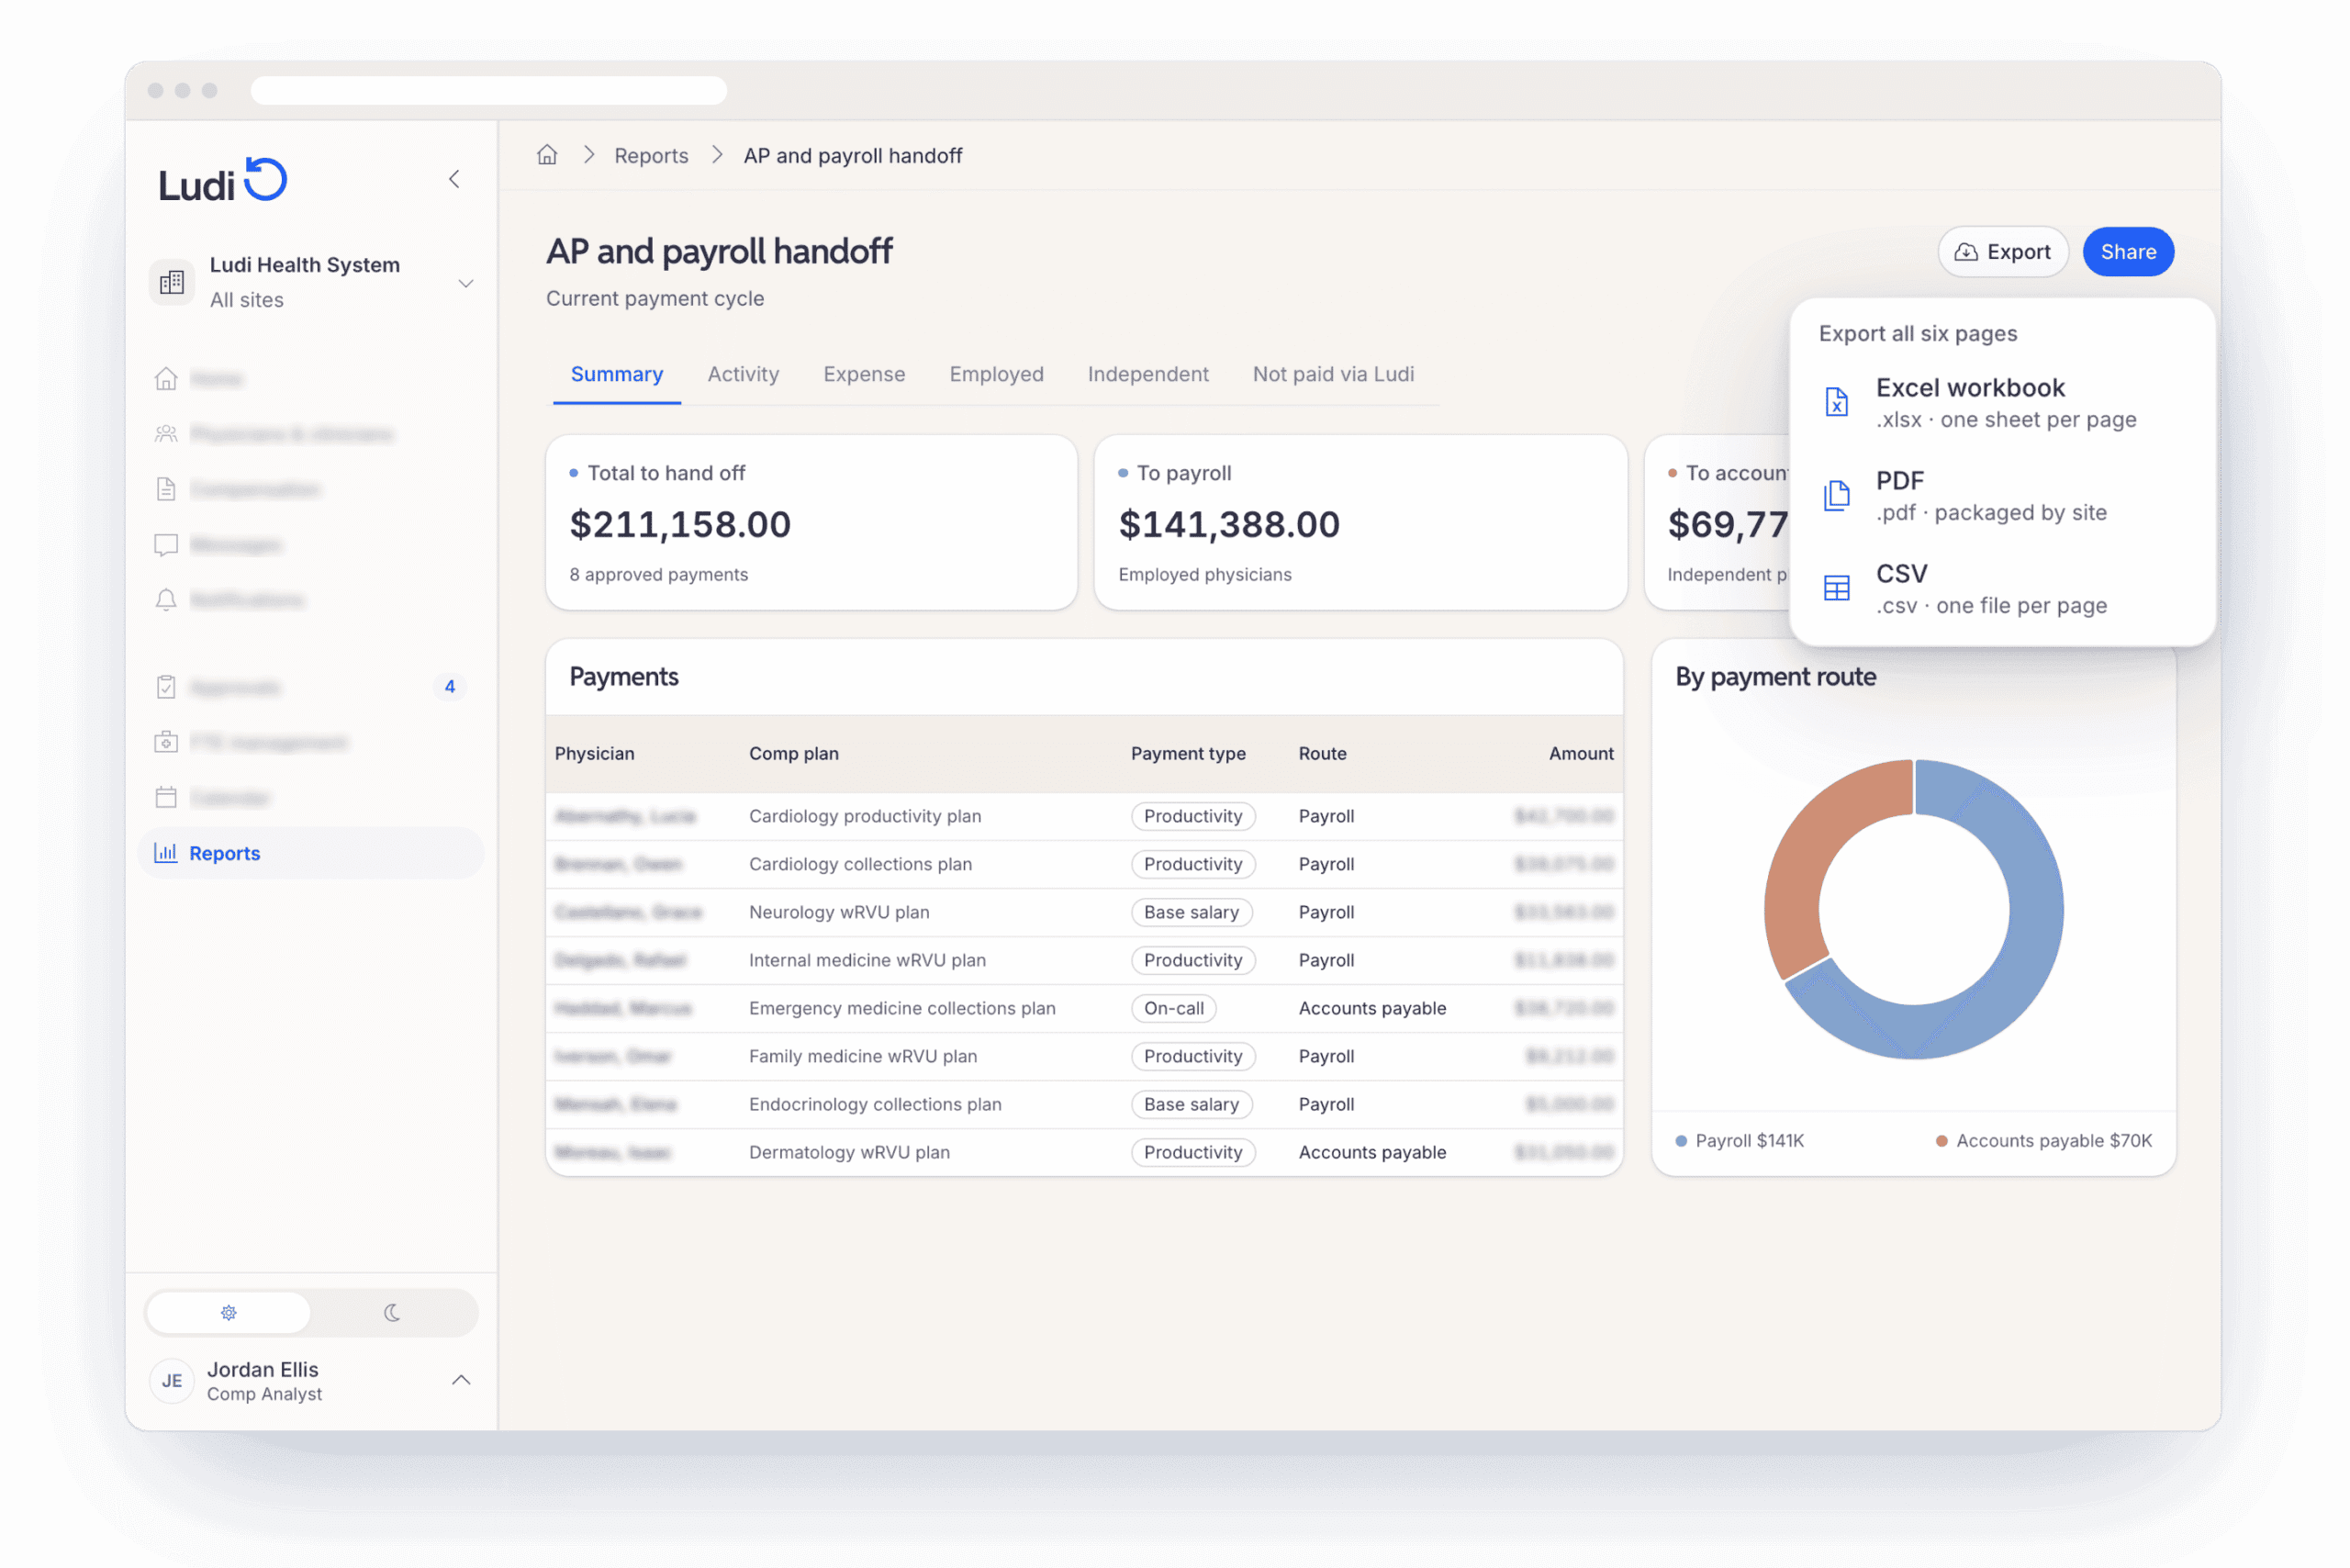
Task: Click the Physician column header
Action: coord(594,753)
